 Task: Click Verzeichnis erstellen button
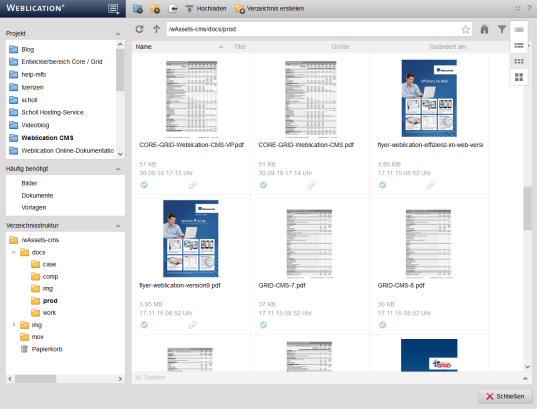point(270,9)
